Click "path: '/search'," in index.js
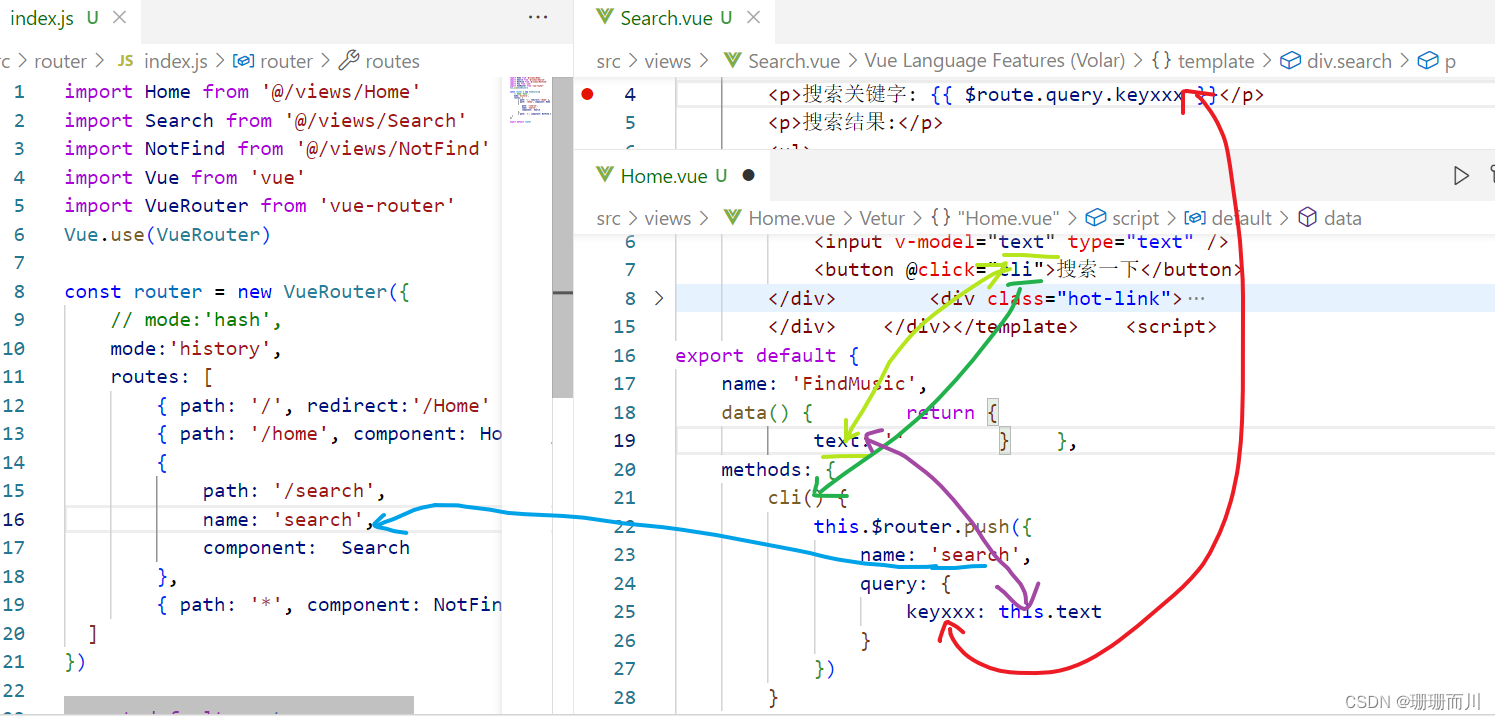Image resolution: width=1495 pixels, height=720 pixels. click(x=294, y=491)
